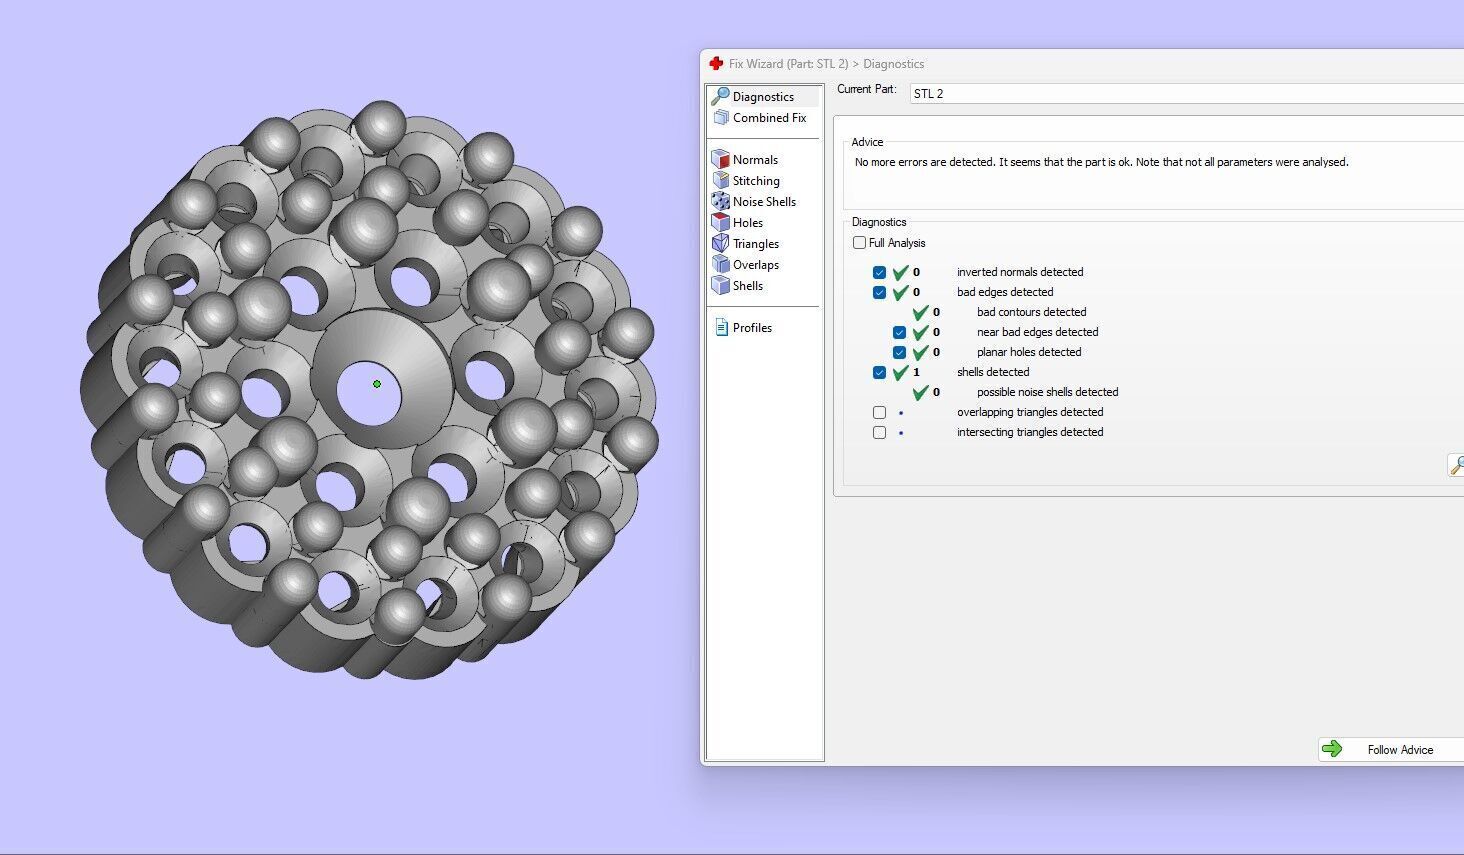Click the green check next to bad contours
Image resolution: width=1464 pixels, height=855 pixels.
pos(920,312)
